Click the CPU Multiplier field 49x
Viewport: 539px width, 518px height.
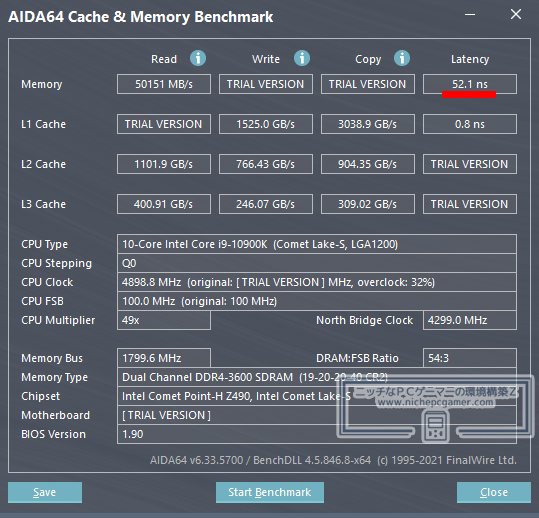pyautogui.click(x=164, y=320)
